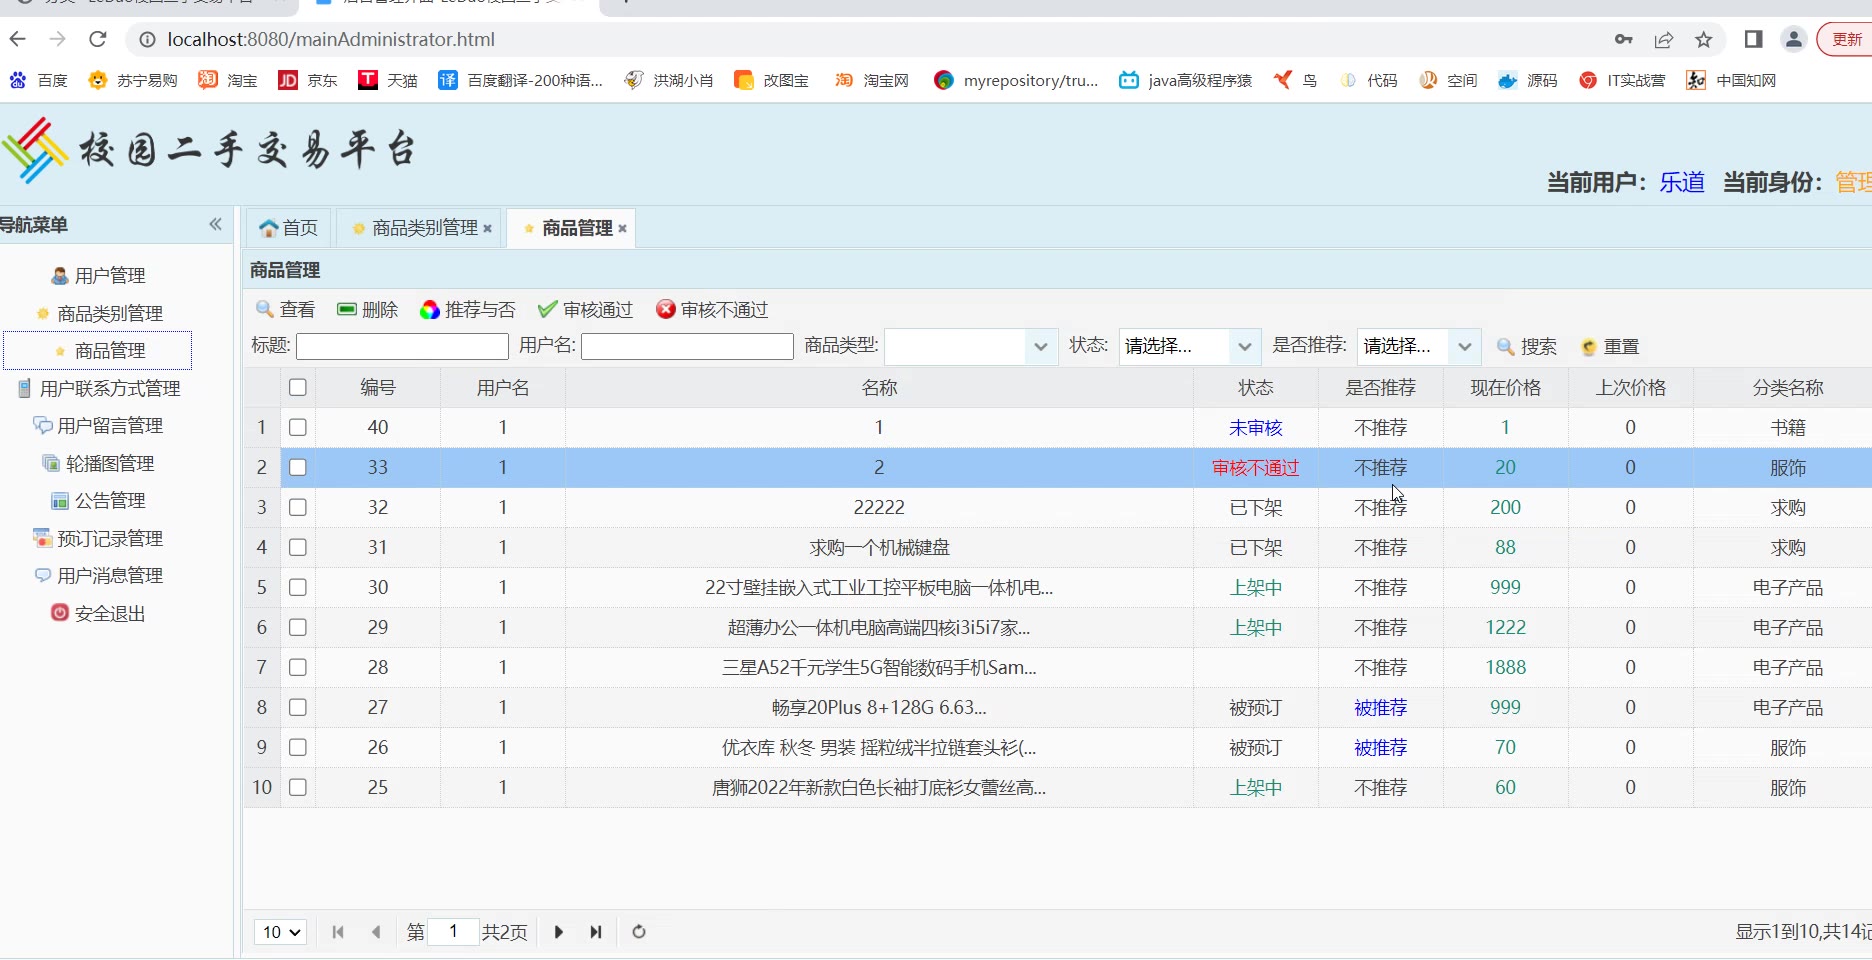Jump to last page of results
1872x960 pixels.
click(x=596, y=932)
